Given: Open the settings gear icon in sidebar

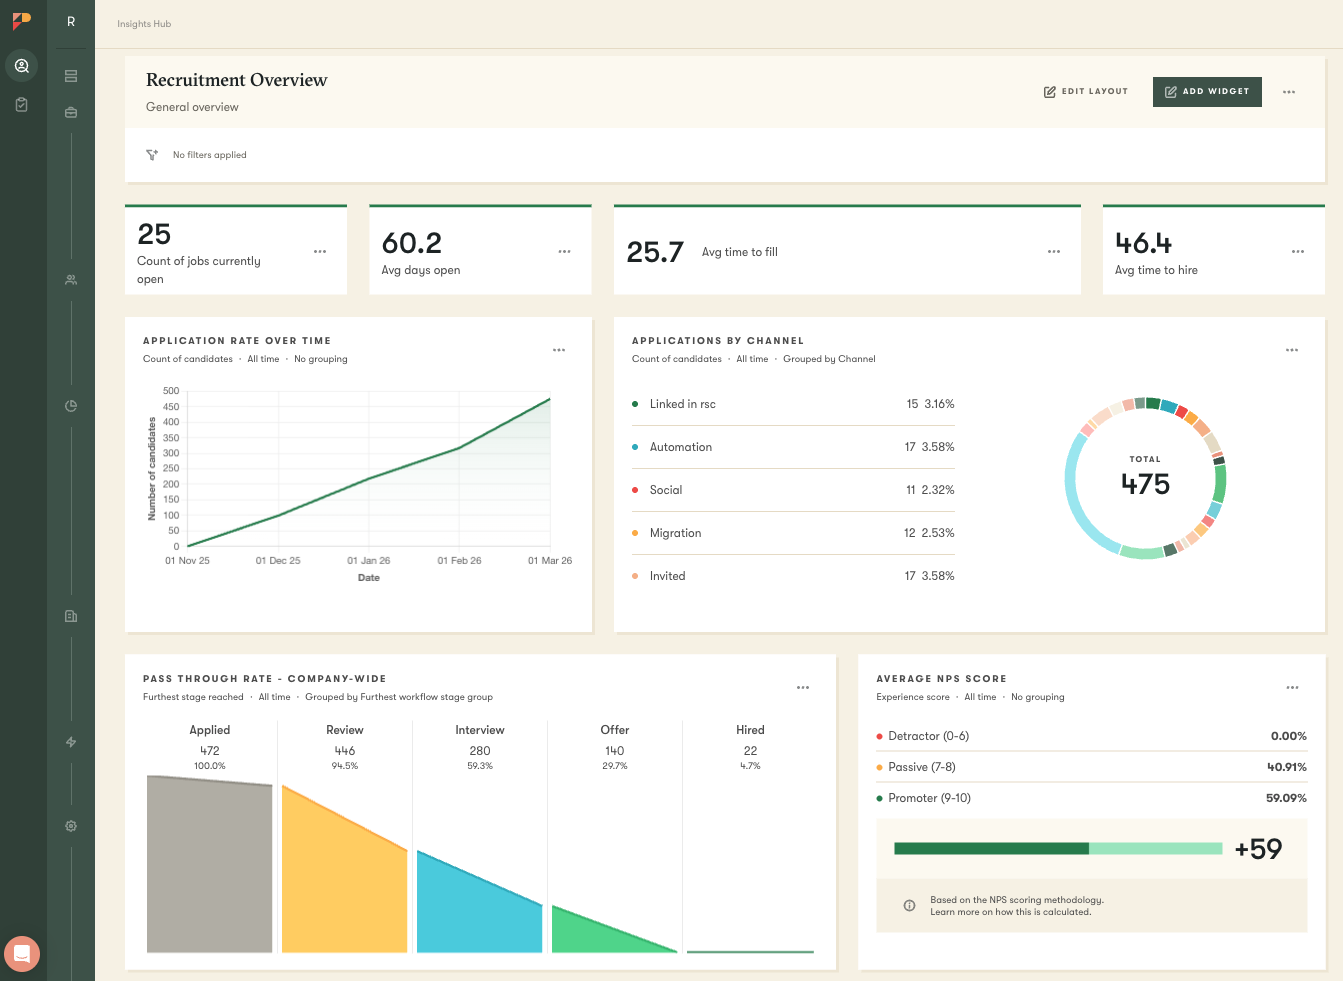Looking at the screenshot, I should (x=70, y=826).
